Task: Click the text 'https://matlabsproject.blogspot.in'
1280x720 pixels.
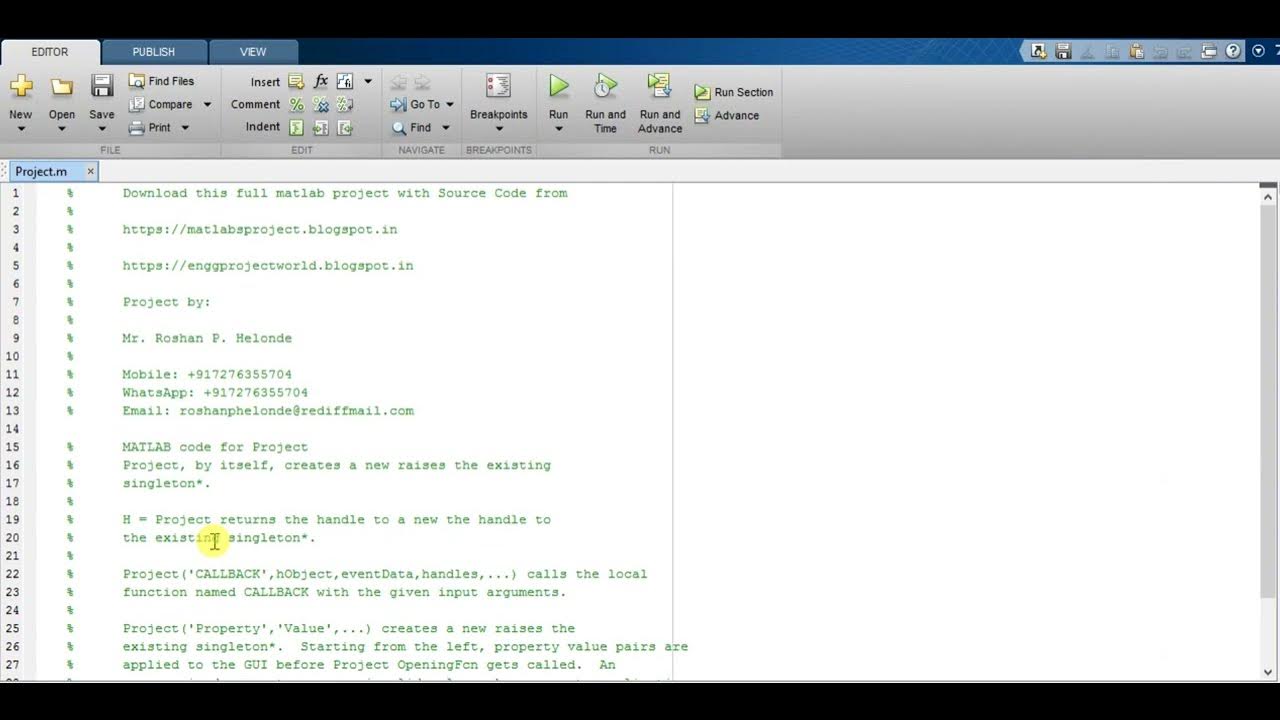Action: coord(260,229)
